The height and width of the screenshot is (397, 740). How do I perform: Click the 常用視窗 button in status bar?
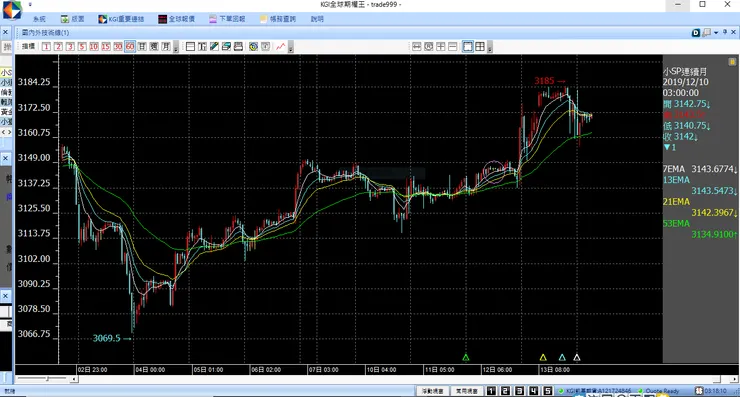coord(466,391)
